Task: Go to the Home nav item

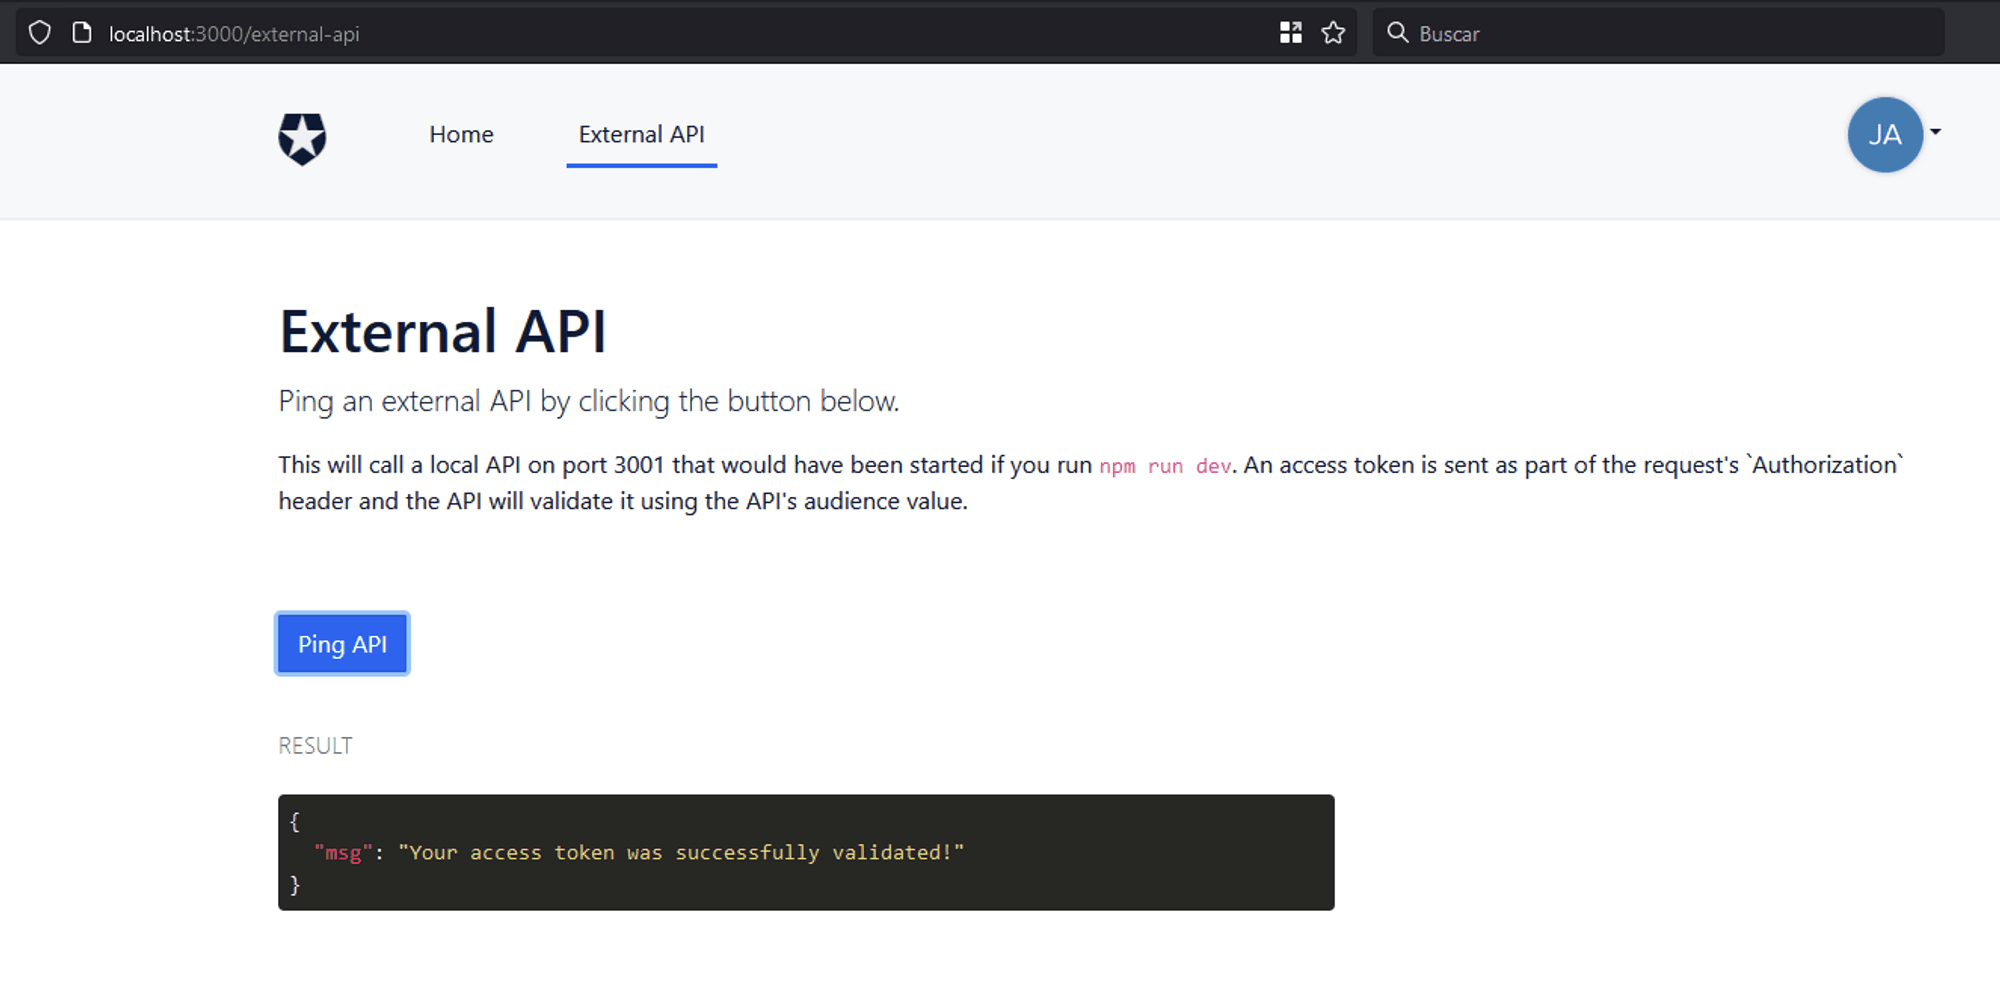Action: coord(461,135)
